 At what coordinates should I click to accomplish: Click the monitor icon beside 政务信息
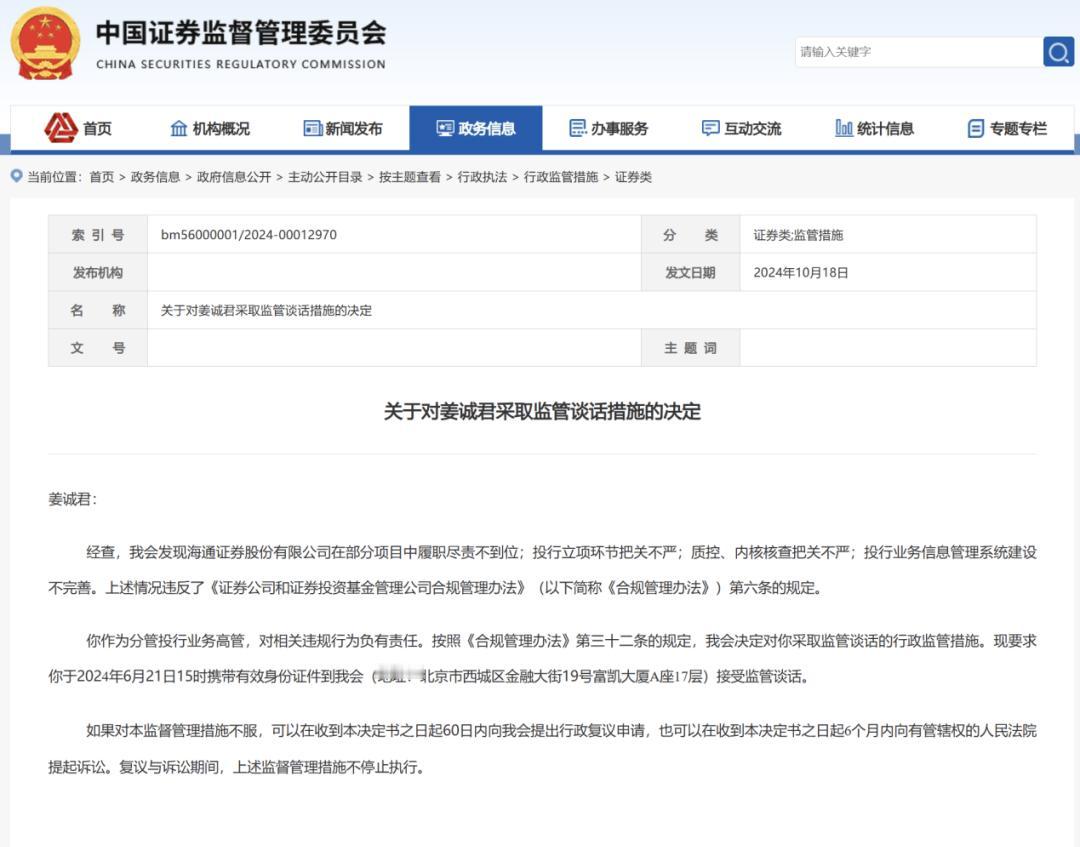pyautogui.click(x=445, y=128)
